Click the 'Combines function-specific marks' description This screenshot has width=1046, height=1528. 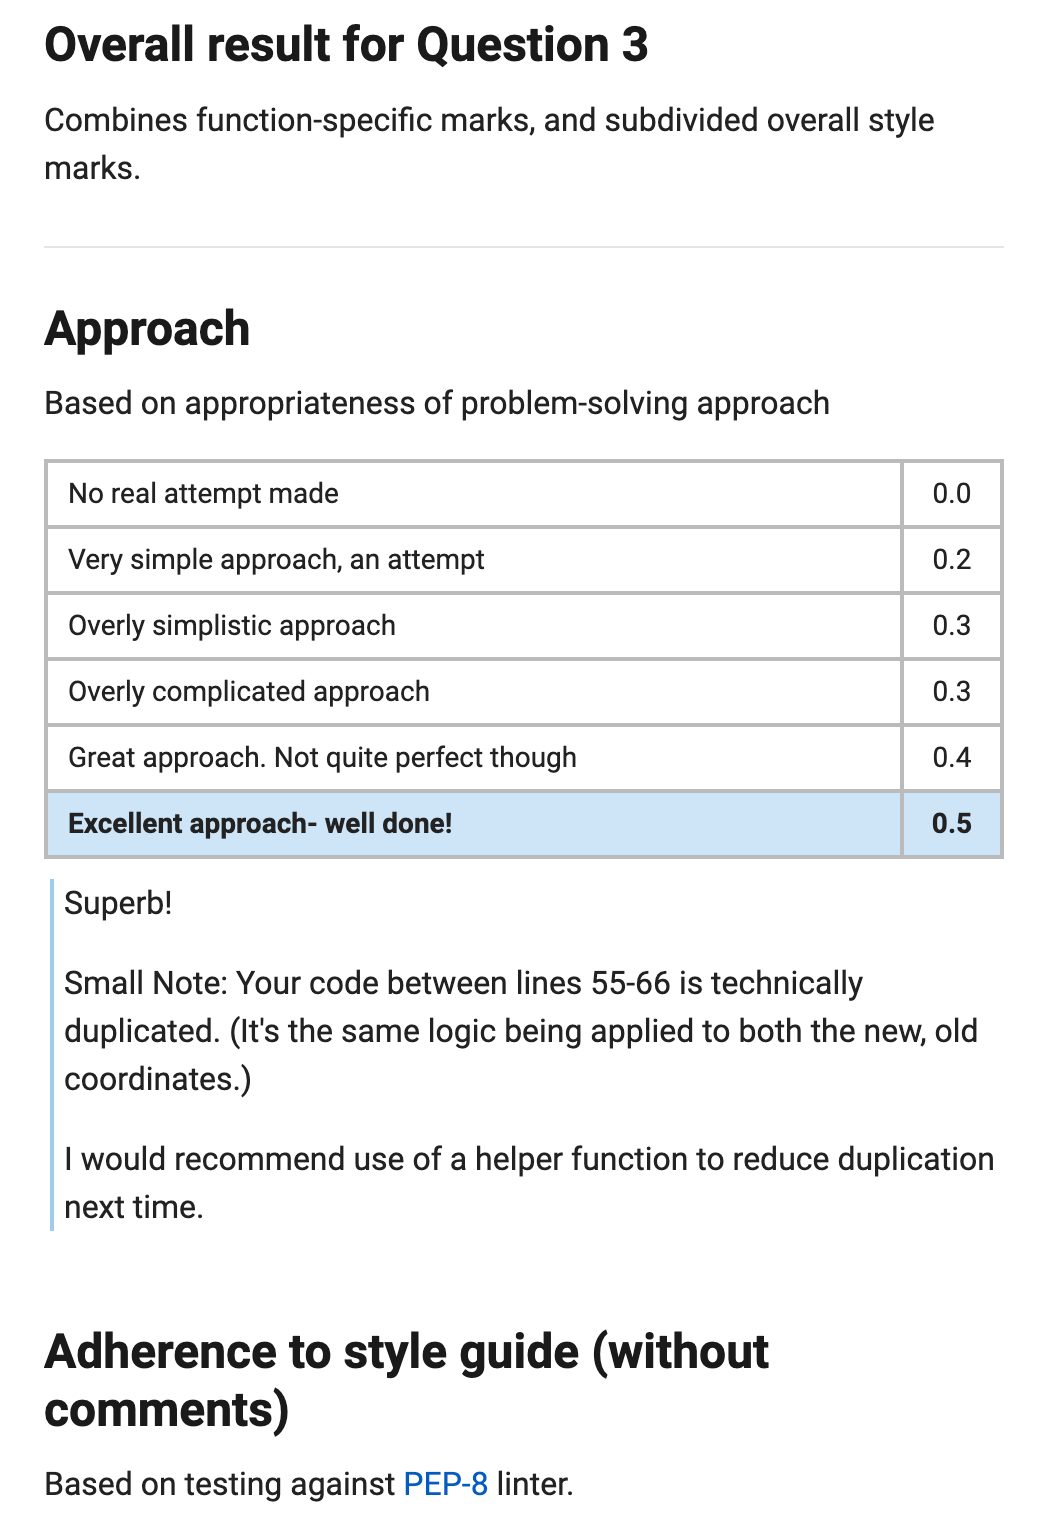coord(489,143)
